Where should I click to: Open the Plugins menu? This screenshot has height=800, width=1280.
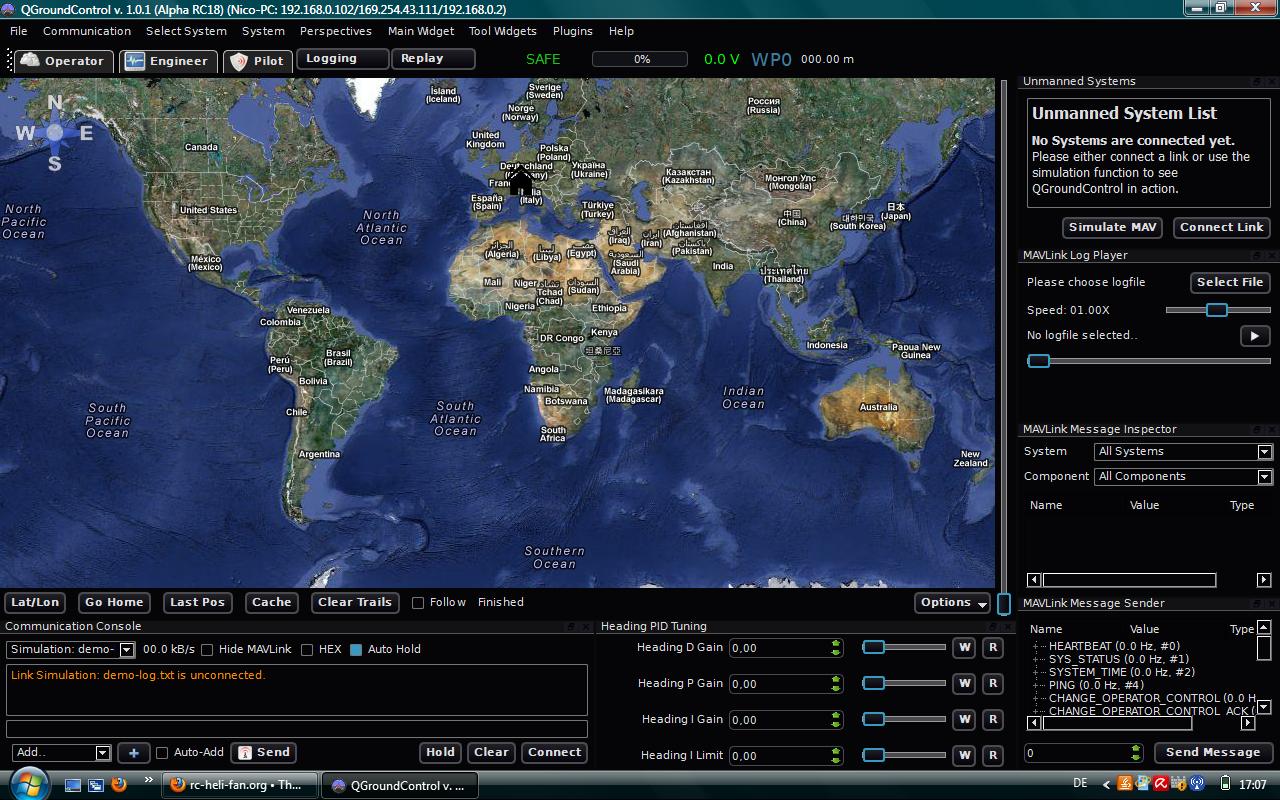(x=573, y=31)
